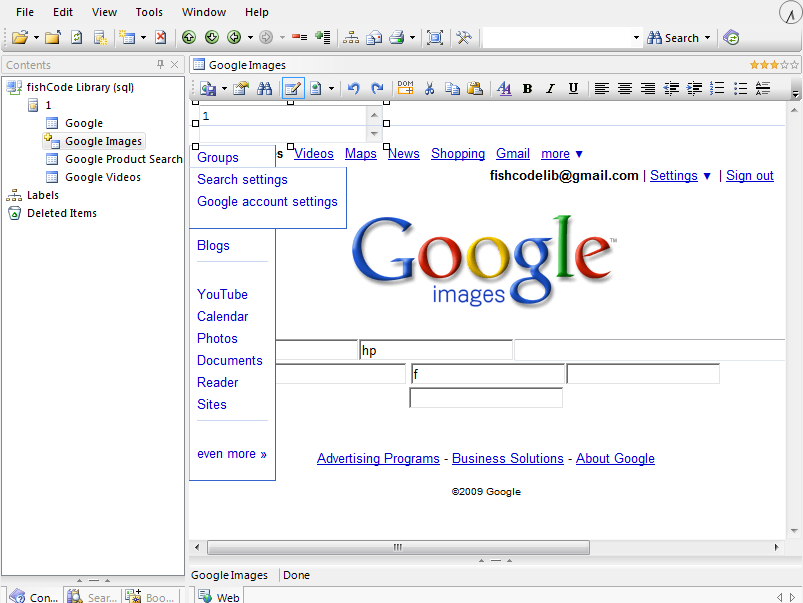The width and height of the screenshot is (803, 603).
Task: Open the new item dropdown arrow
Action: tap(143, 37)
